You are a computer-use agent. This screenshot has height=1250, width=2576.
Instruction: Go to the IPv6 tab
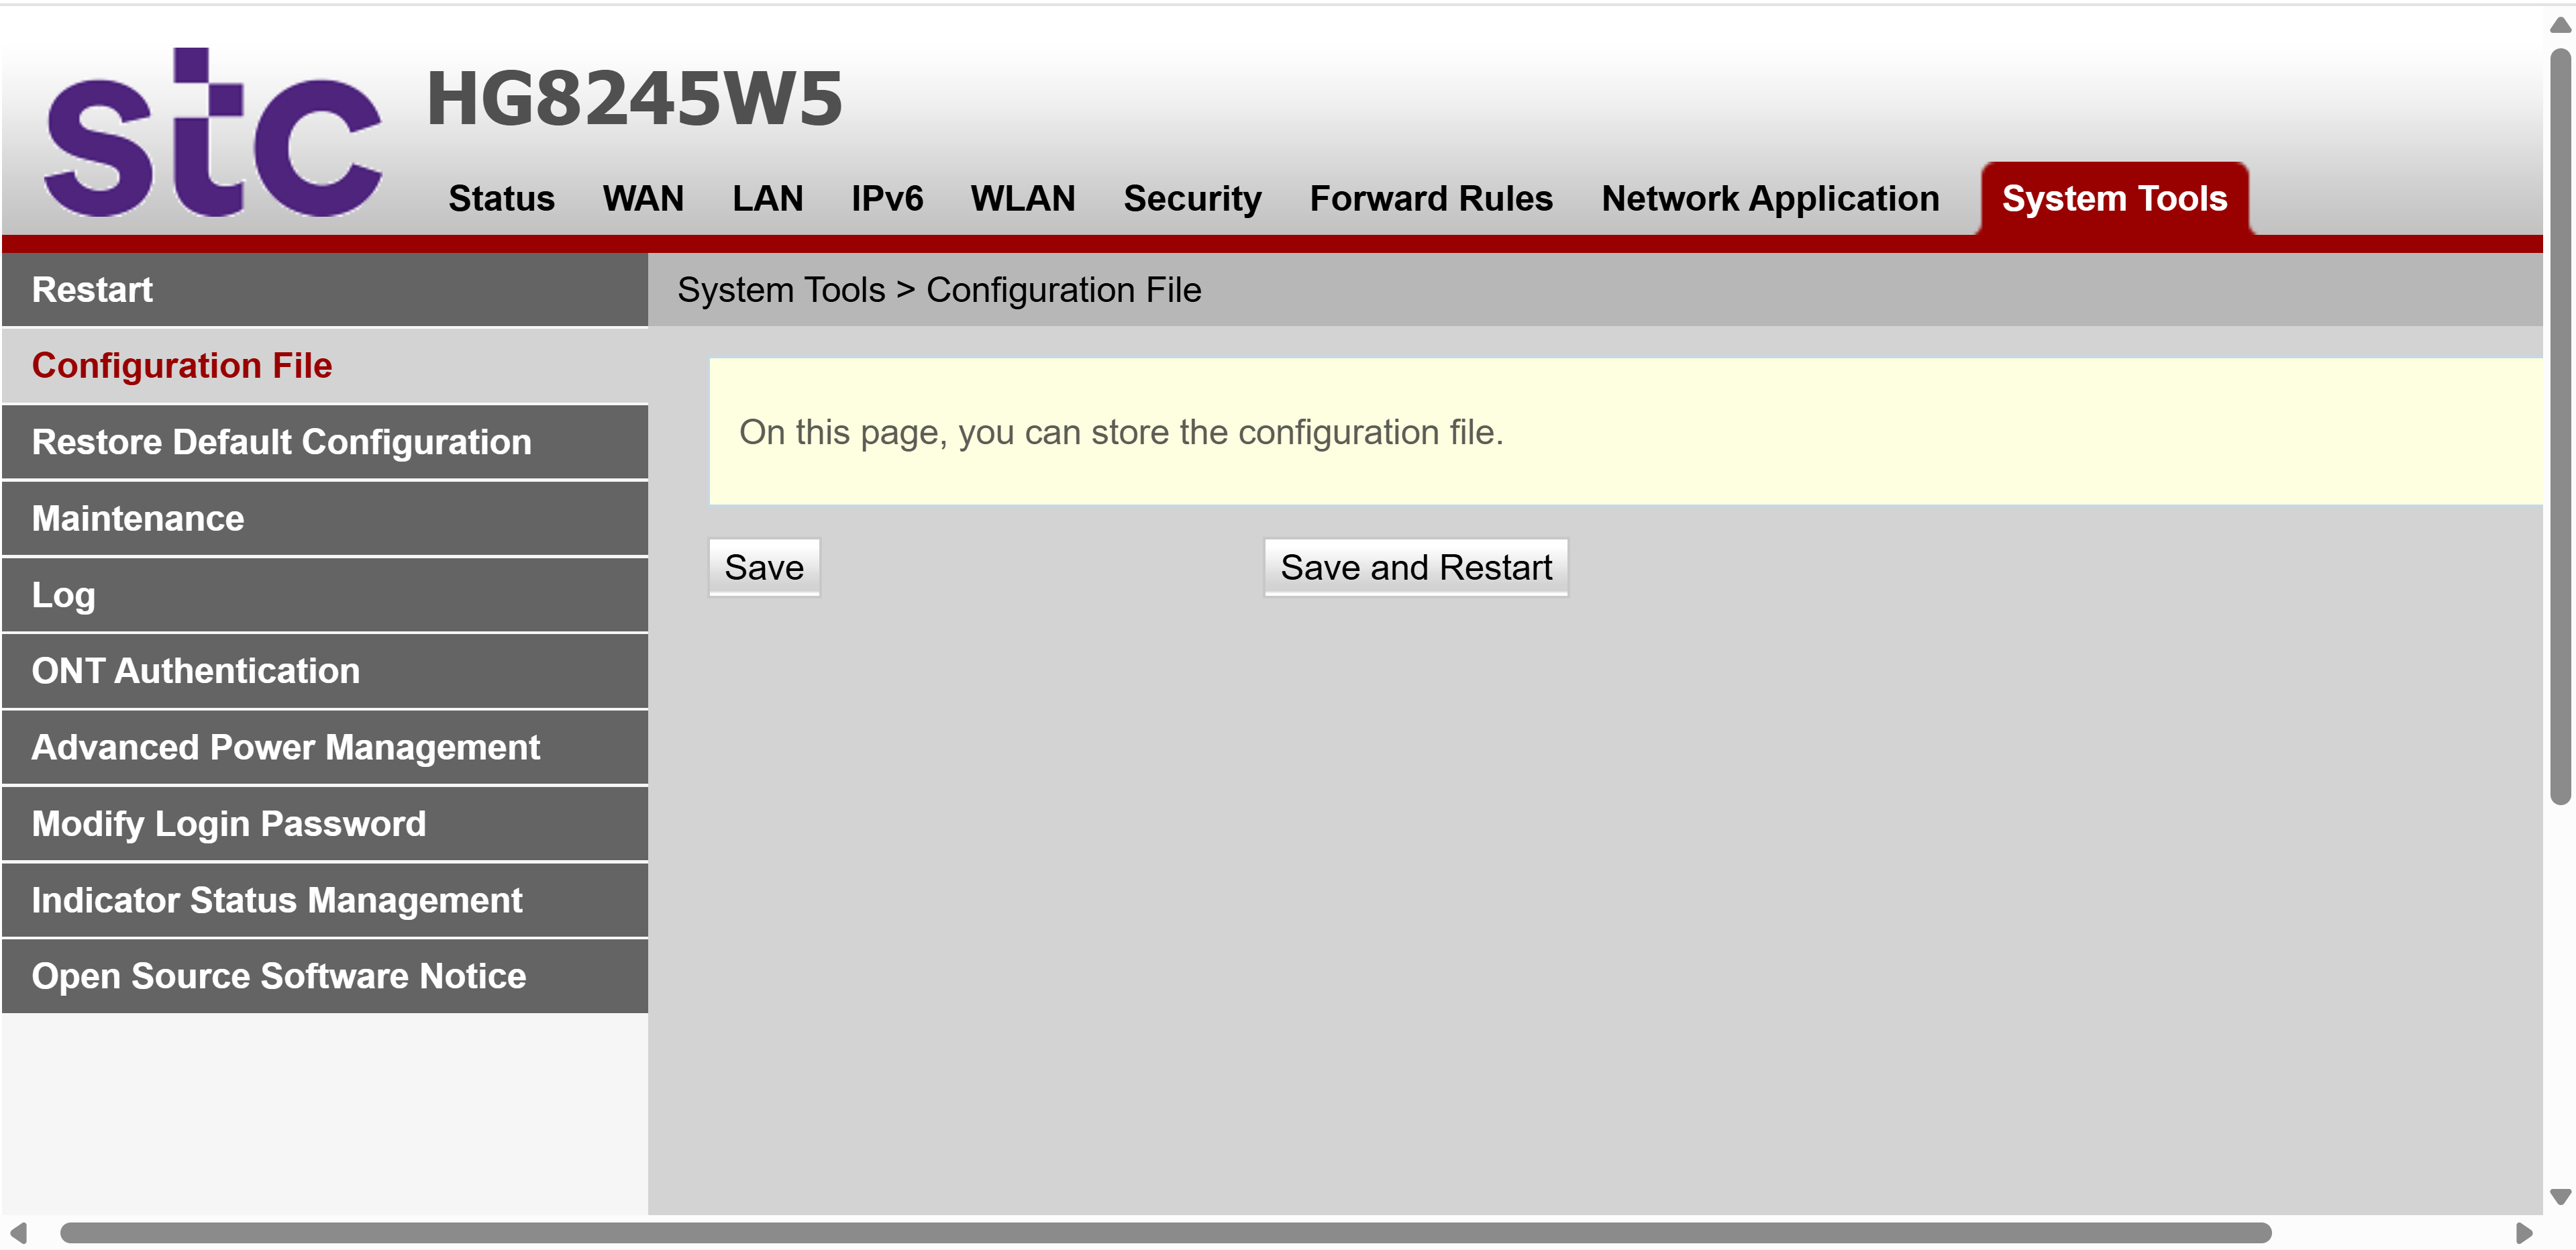886,198
